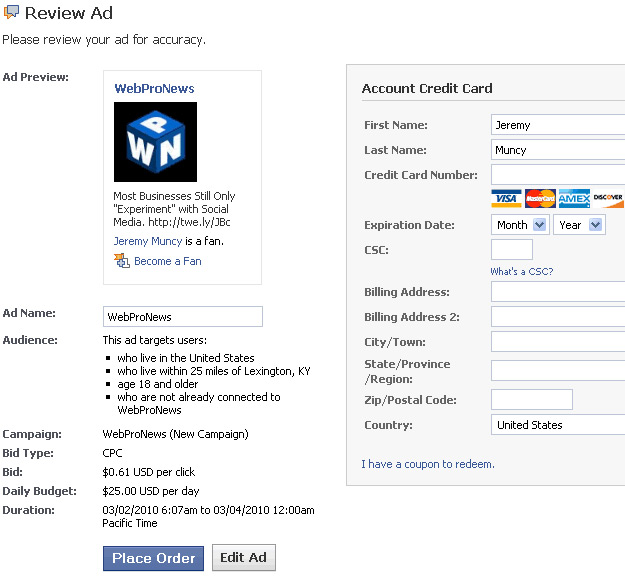Click the 'who are not already connected to WebProNews' bullet
Screen dimensions: 625x587
coord(199,403)
